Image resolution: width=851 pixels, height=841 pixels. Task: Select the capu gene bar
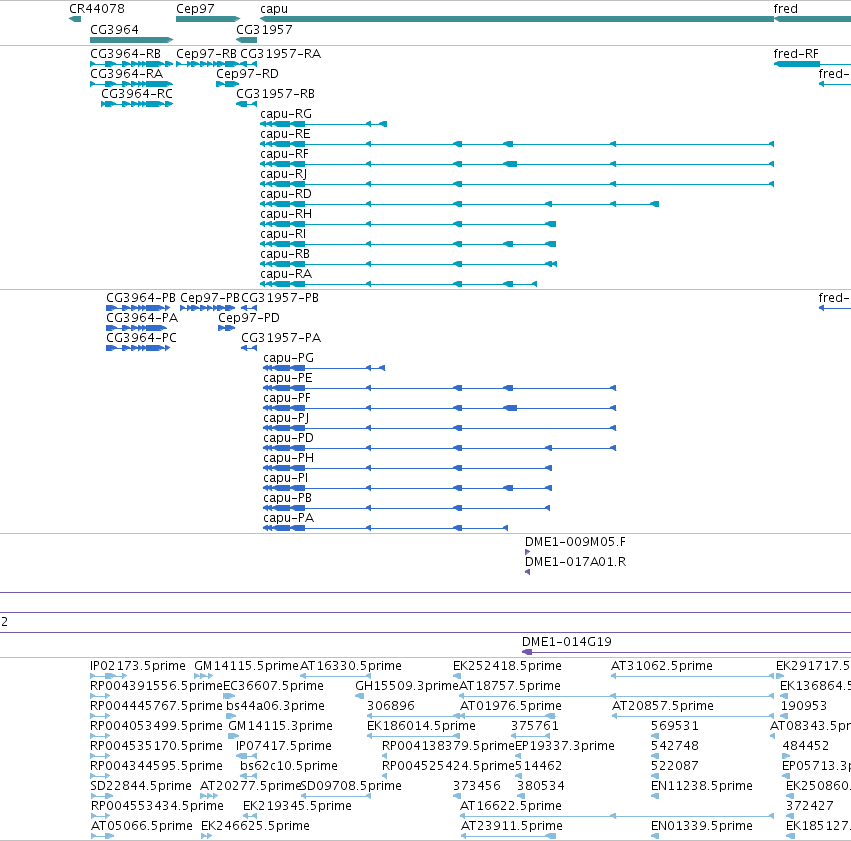(517, 19)
